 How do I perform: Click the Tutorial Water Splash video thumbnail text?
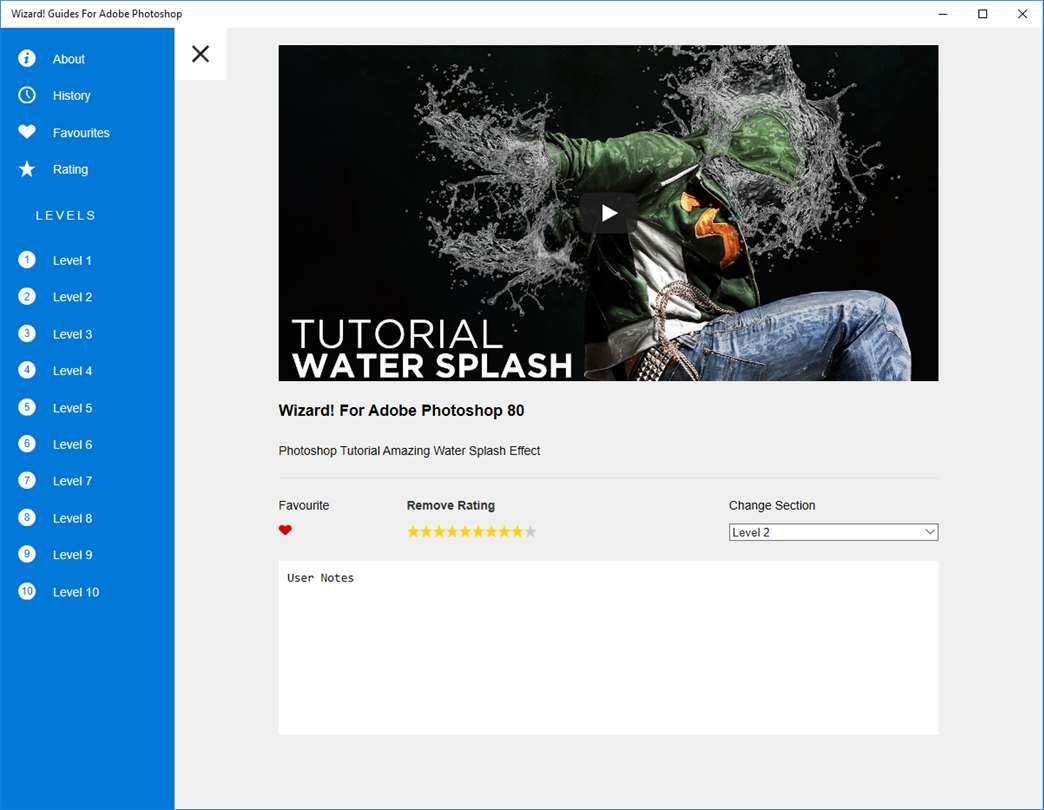tap(431, 349)
